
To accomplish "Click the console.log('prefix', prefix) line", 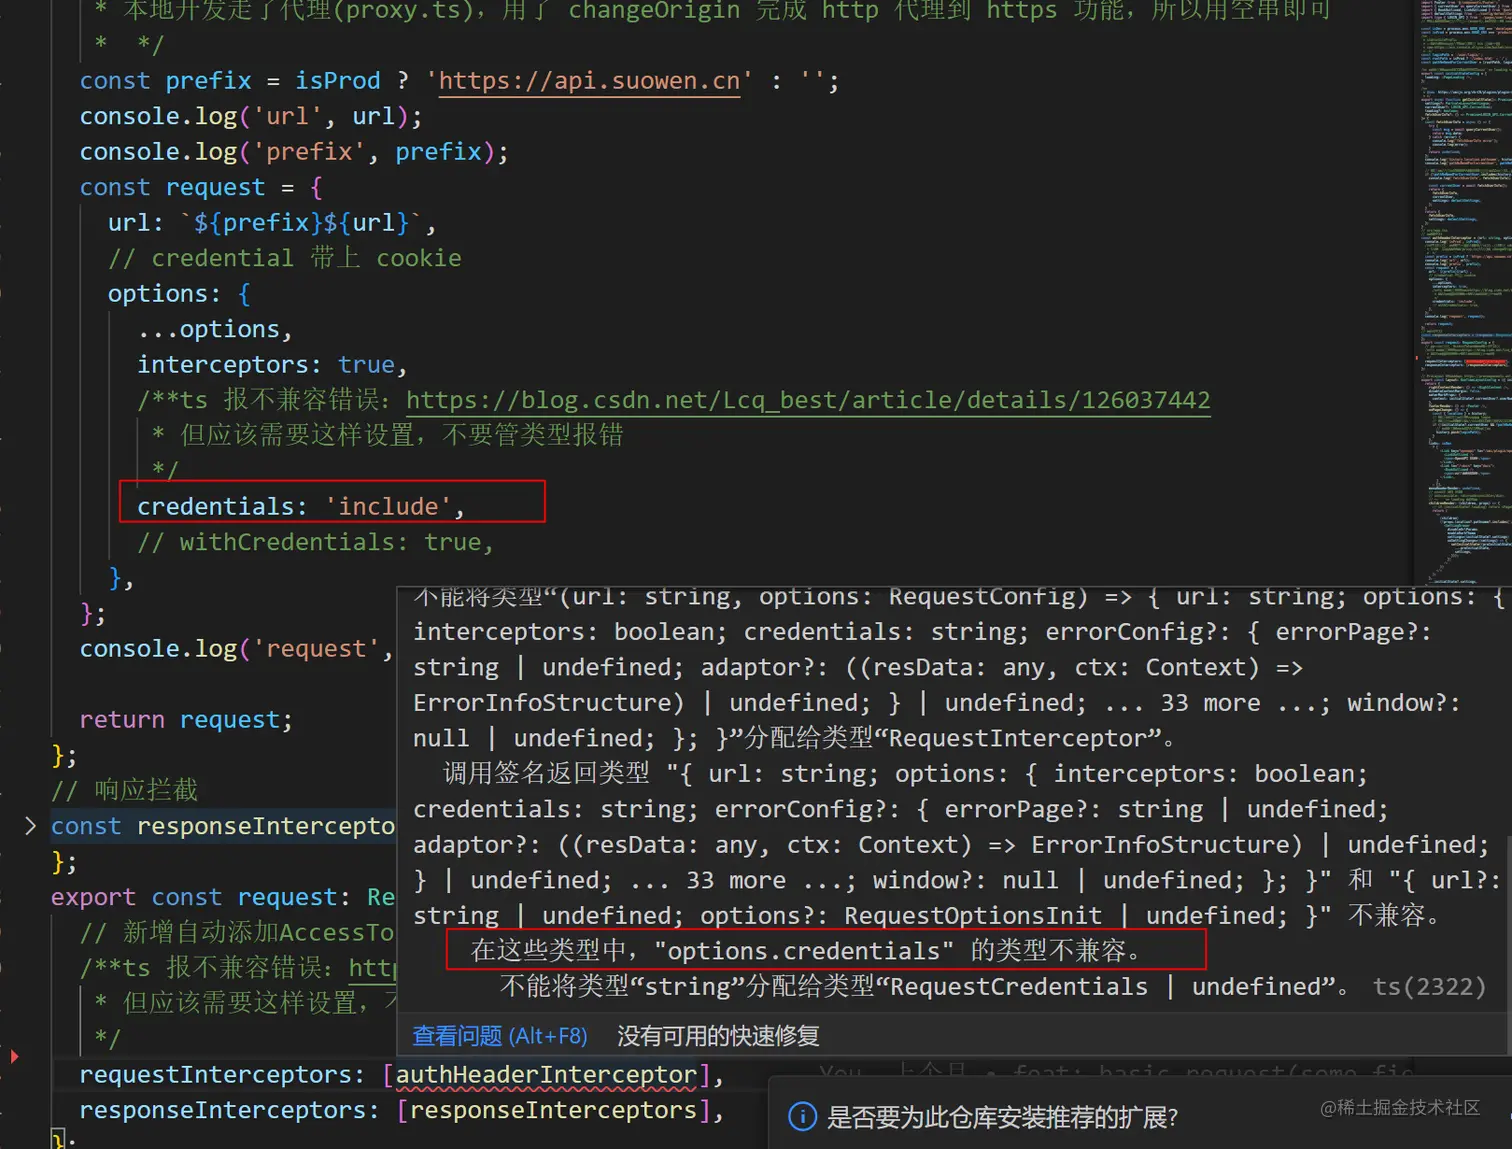I will click(x=294, y=151).
